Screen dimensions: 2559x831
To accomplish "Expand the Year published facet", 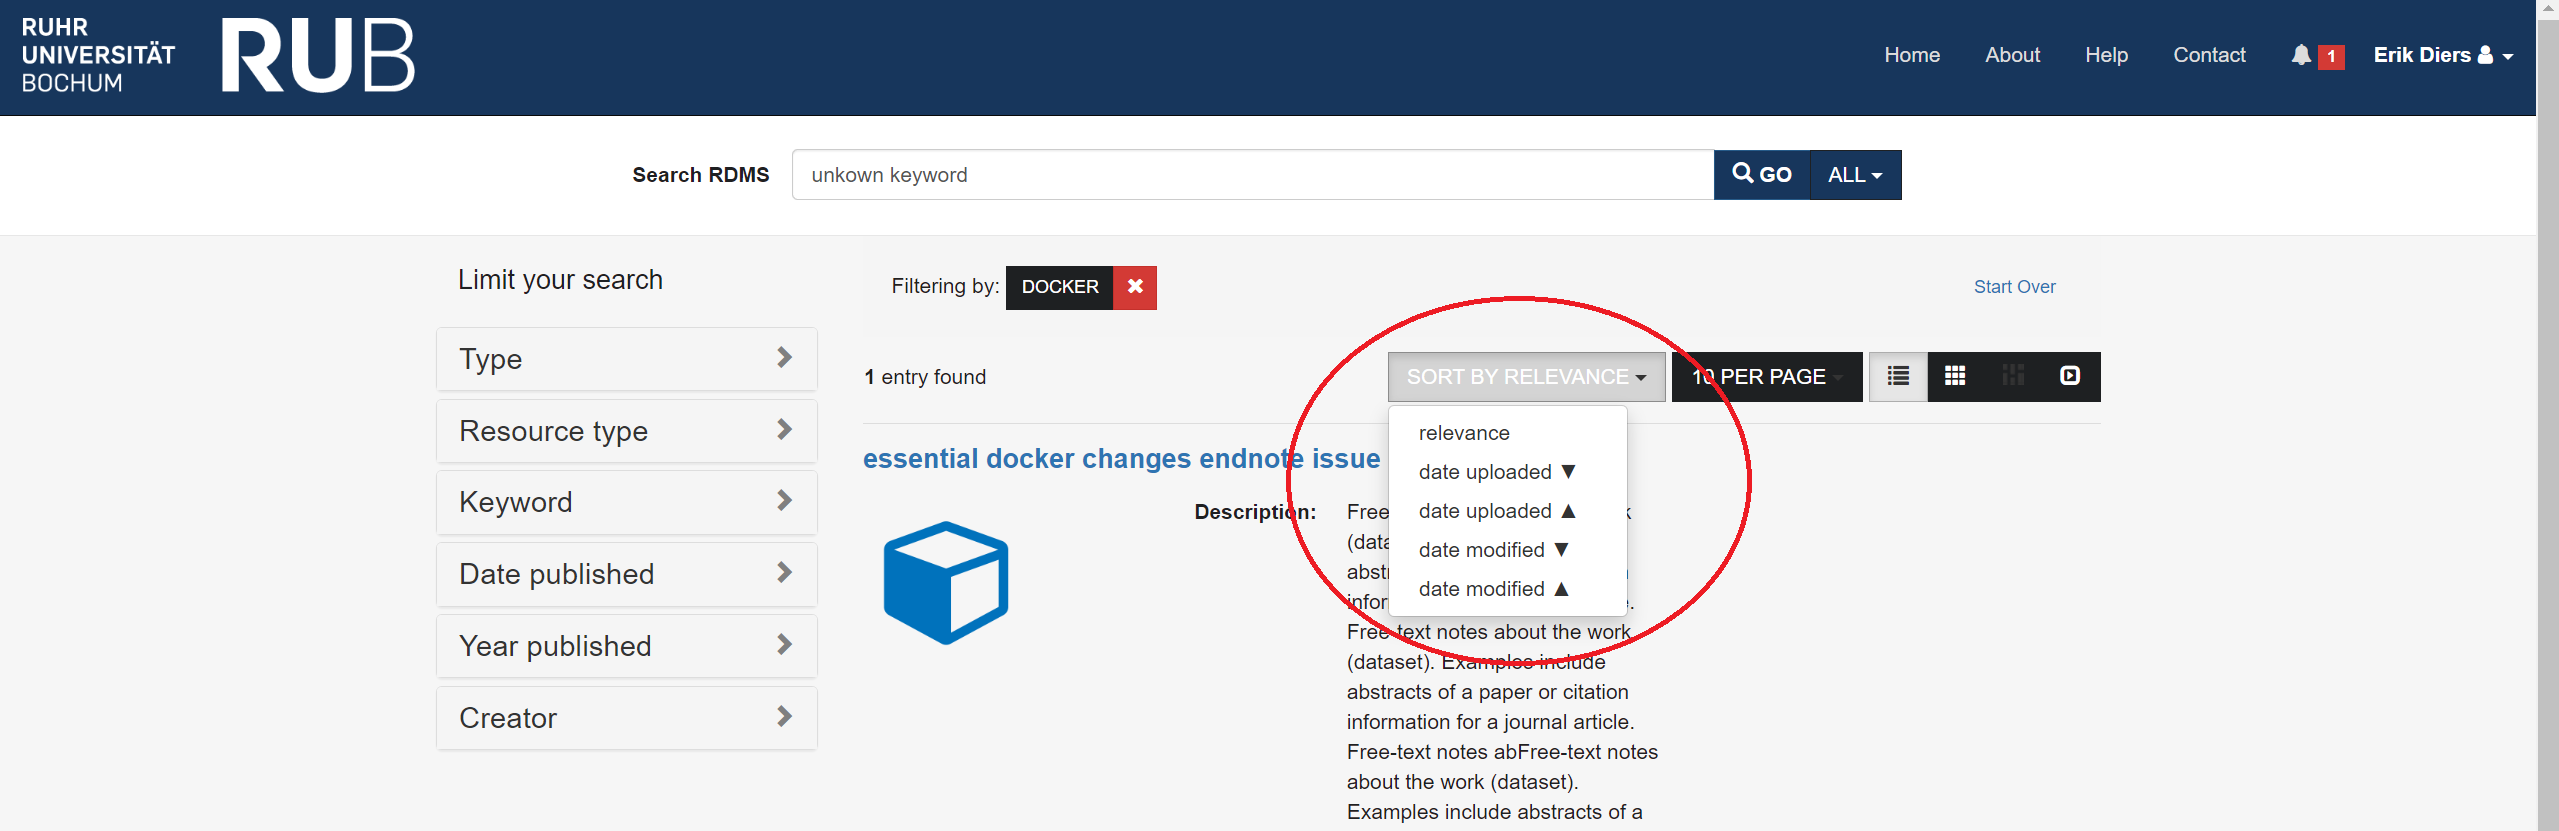I will pyautogui.click(x=627, y=646).
